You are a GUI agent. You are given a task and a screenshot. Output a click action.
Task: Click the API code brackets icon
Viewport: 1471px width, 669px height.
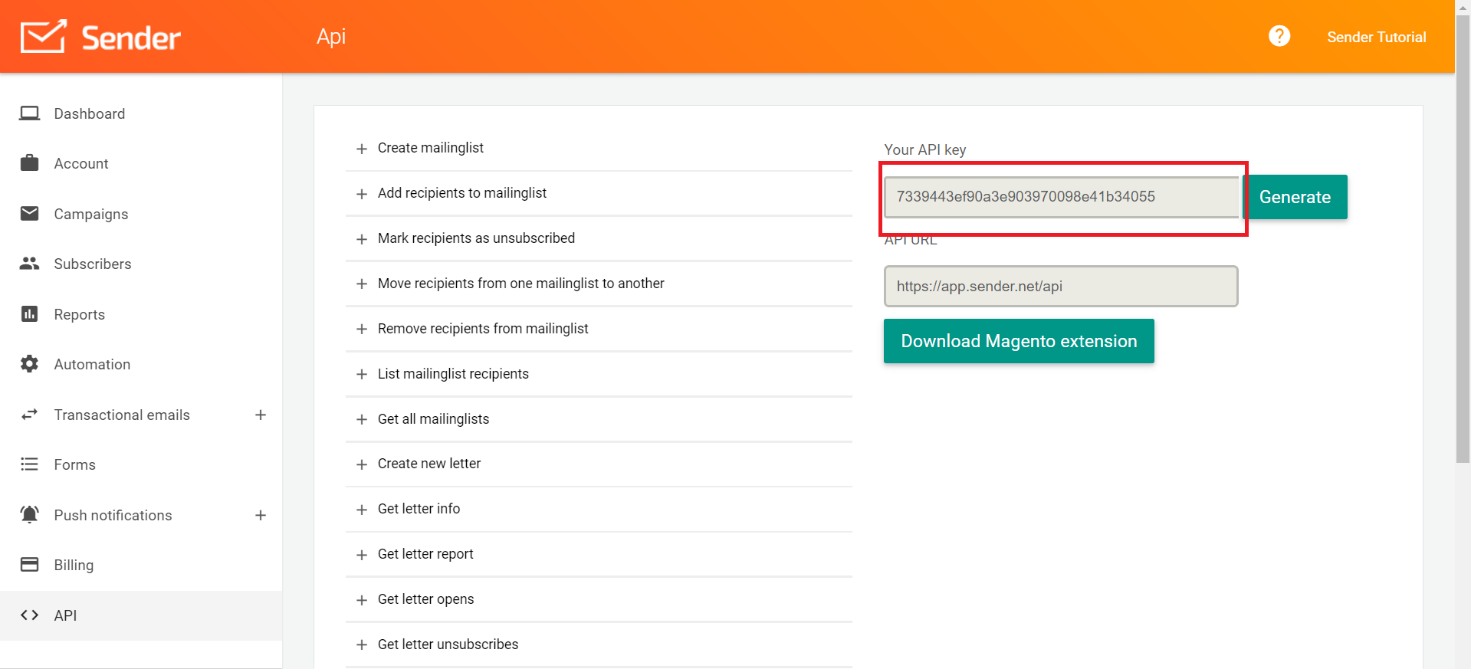30,615
